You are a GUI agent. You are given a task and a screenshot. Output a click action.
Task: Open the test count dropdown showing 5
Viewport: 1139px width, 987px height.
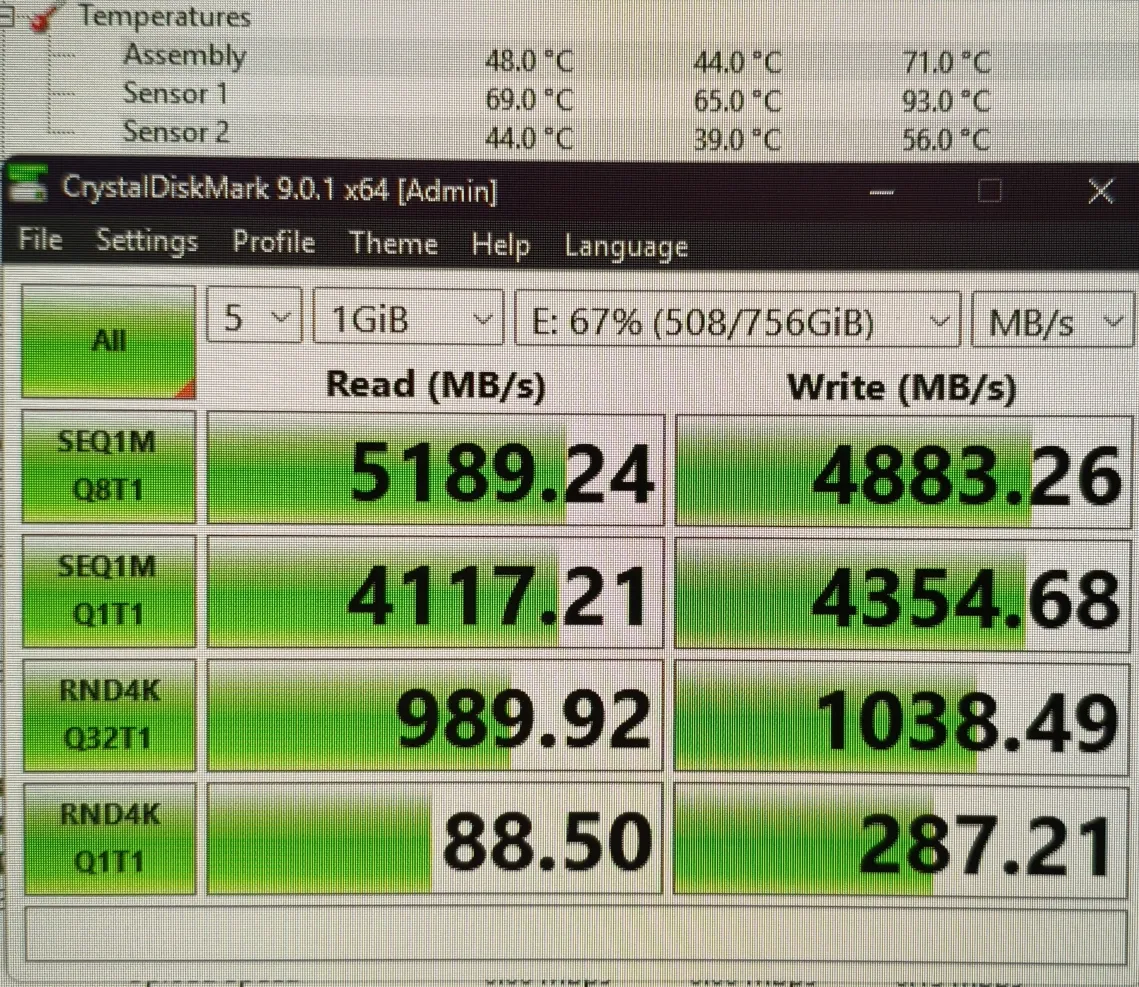[254, 321]
